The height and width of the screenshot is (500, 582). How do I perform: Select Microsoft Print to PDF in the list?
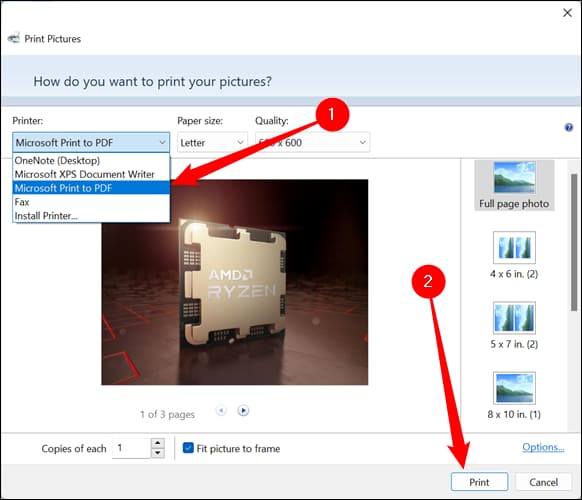click(x=91, y=188)
